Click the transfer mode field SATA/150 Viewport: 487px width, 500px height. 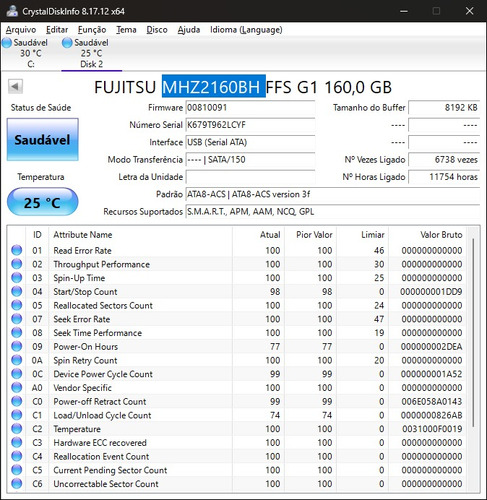[x=250, y=160]
